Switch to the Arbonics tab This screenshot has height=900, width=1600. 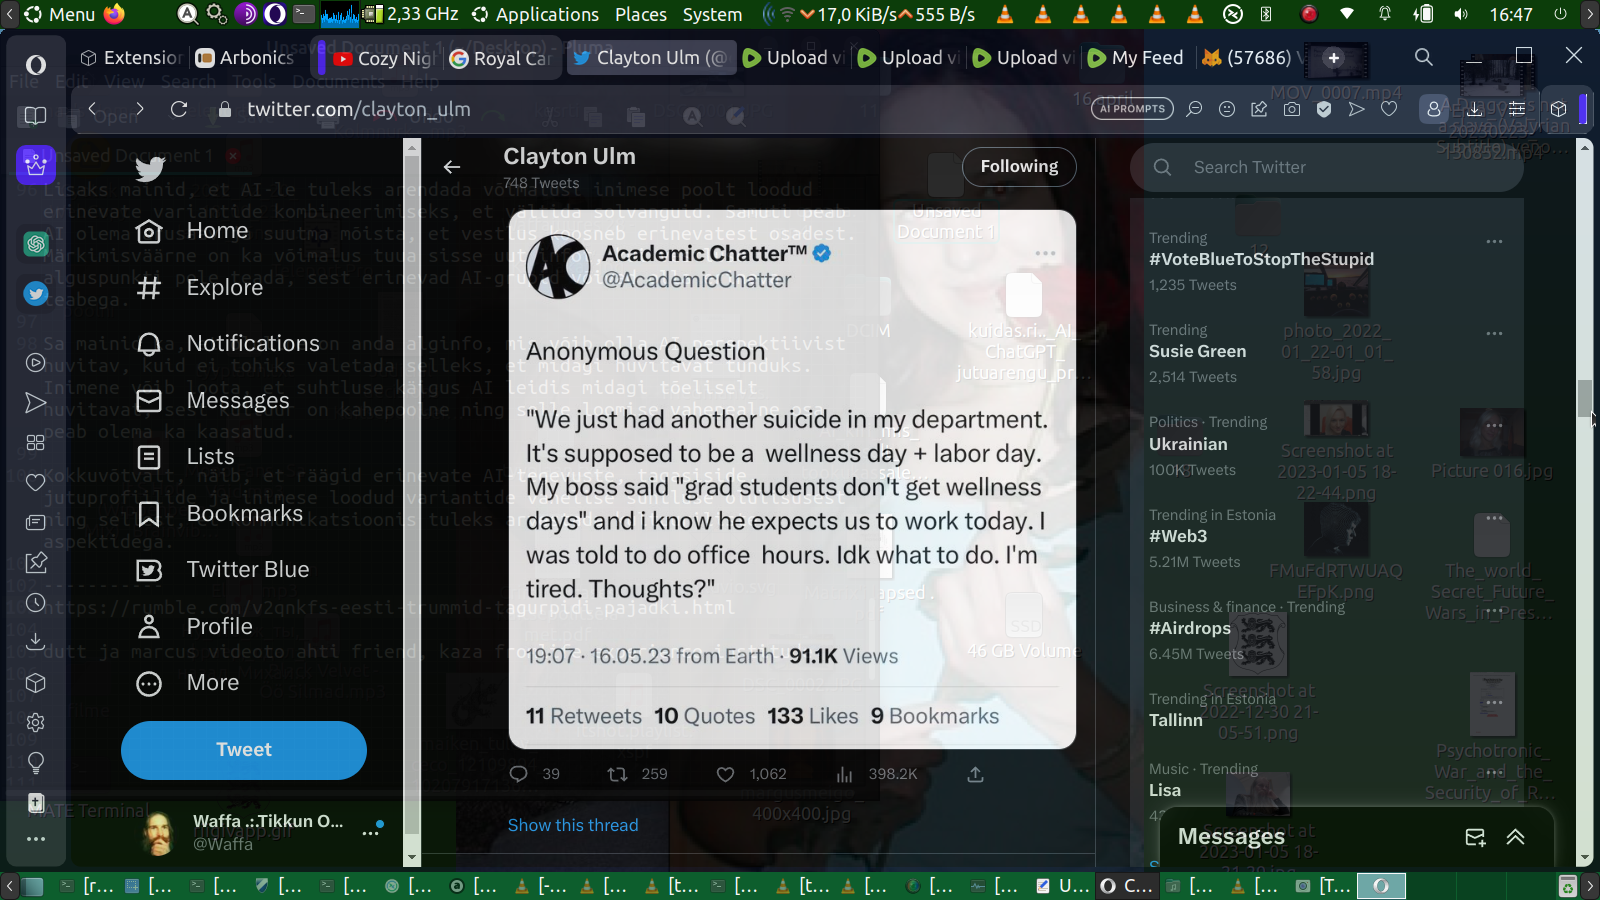245,58
